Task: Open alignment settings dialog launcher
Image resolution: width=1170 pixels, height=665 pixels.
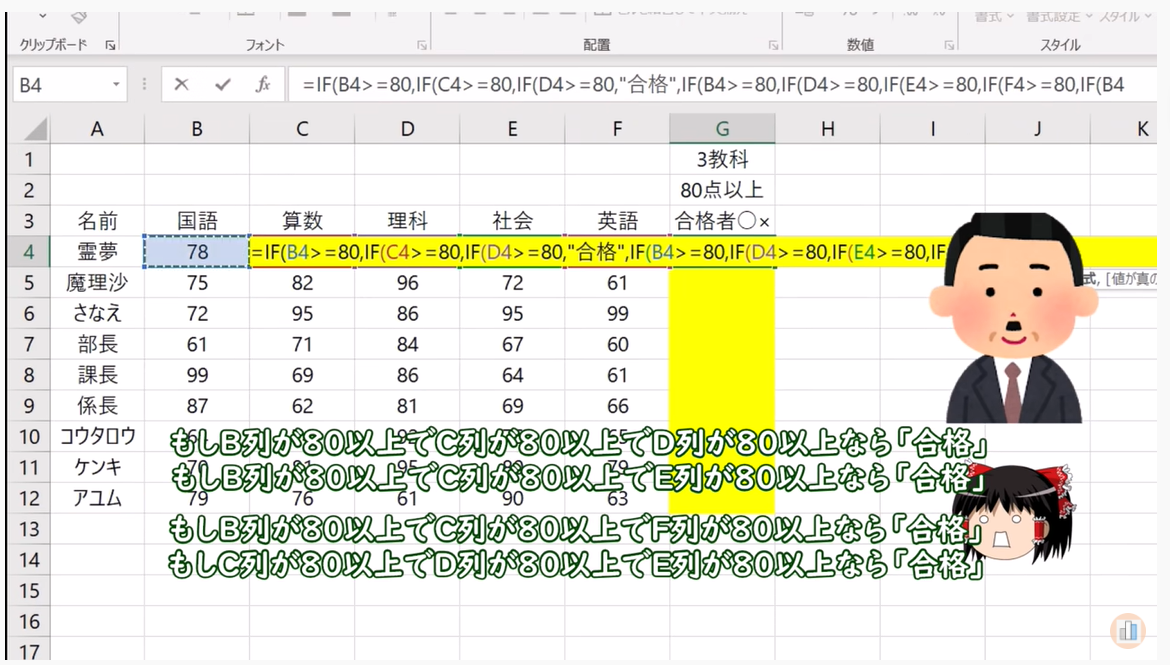Action: [x=773, y=46]
